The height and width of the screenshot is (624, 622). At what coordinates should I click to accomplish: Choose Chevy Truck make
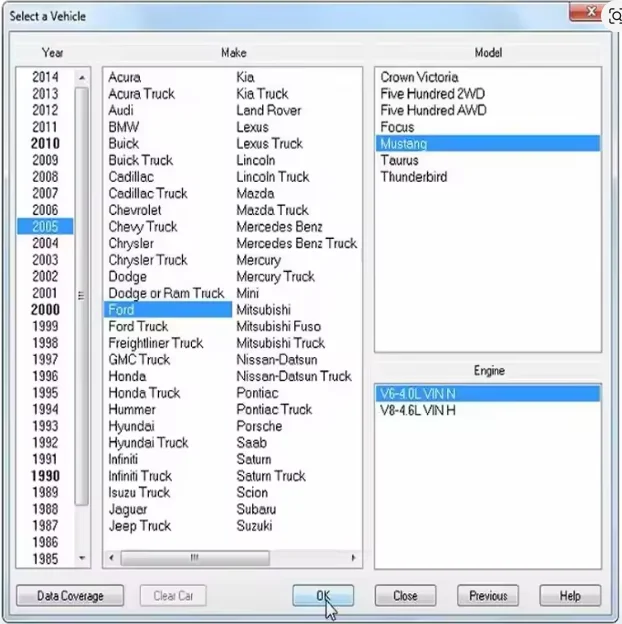click(142, 226)
